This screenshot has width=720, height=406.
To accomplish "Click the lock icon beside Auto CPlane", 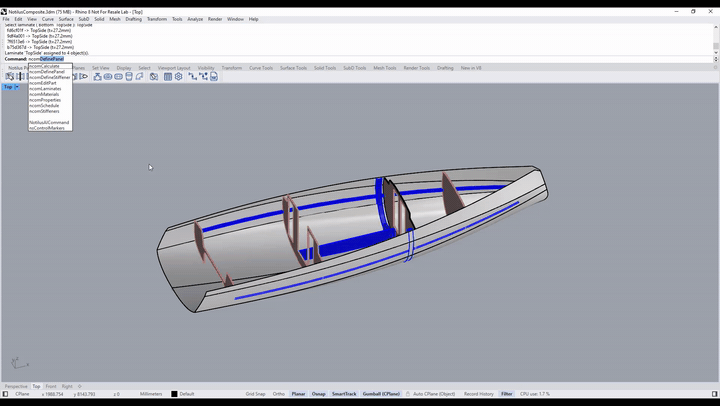I will click(x=408, y=394).
